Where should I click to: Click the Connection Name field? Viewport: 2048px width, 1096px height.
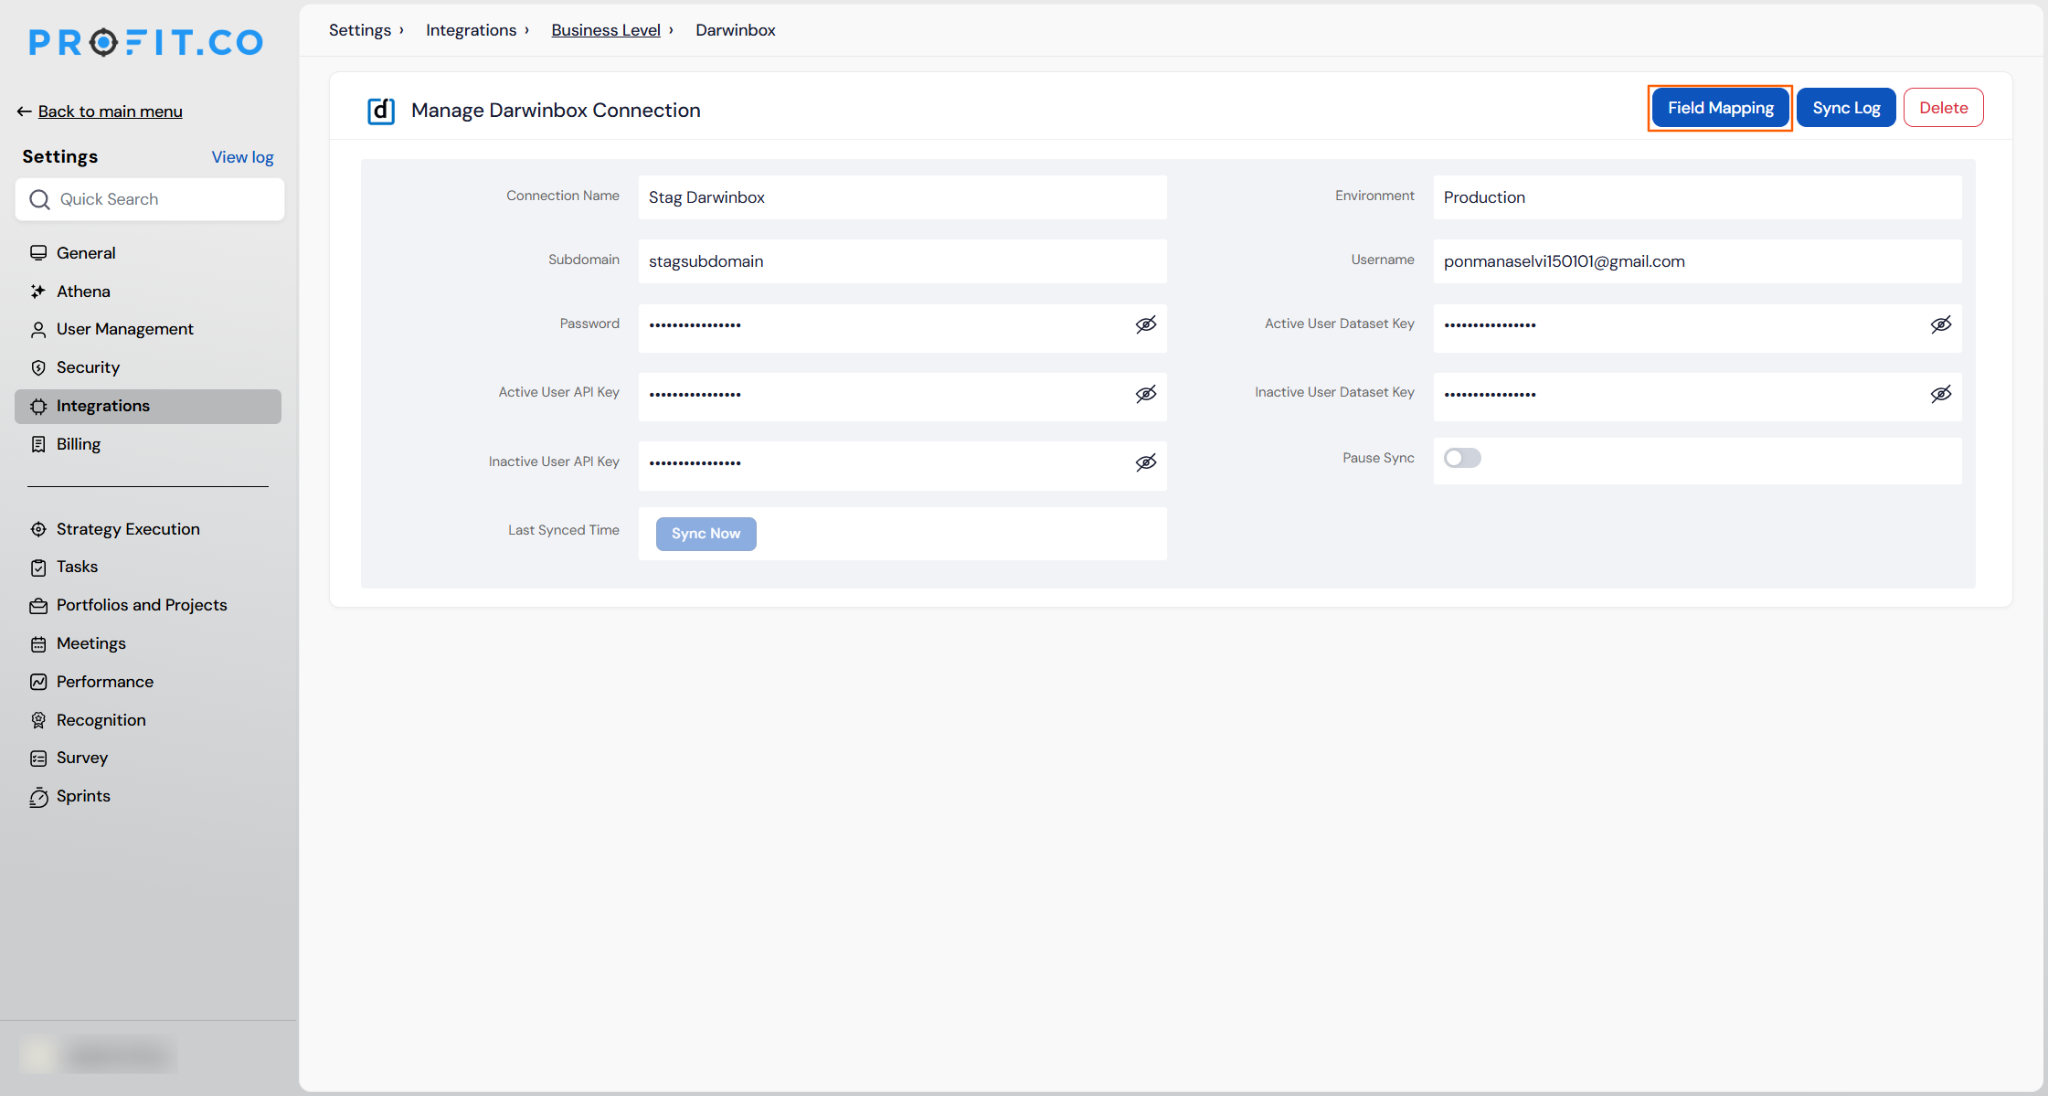[902, 197]
